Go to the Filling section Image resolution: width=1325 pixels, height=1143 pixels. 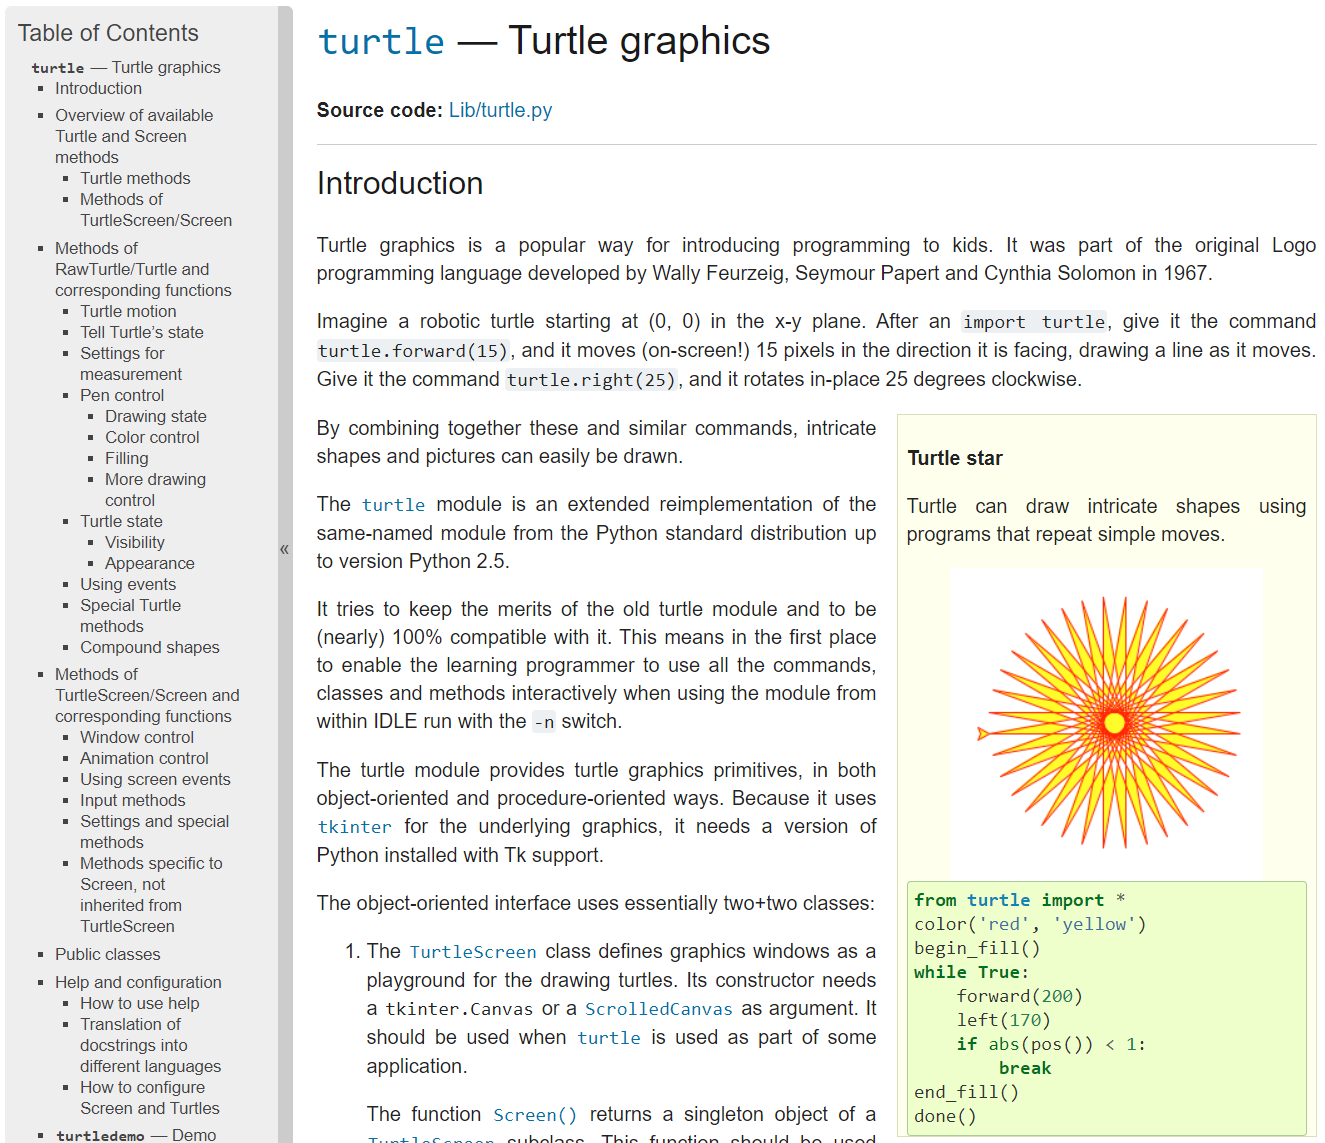click(126, 458)
